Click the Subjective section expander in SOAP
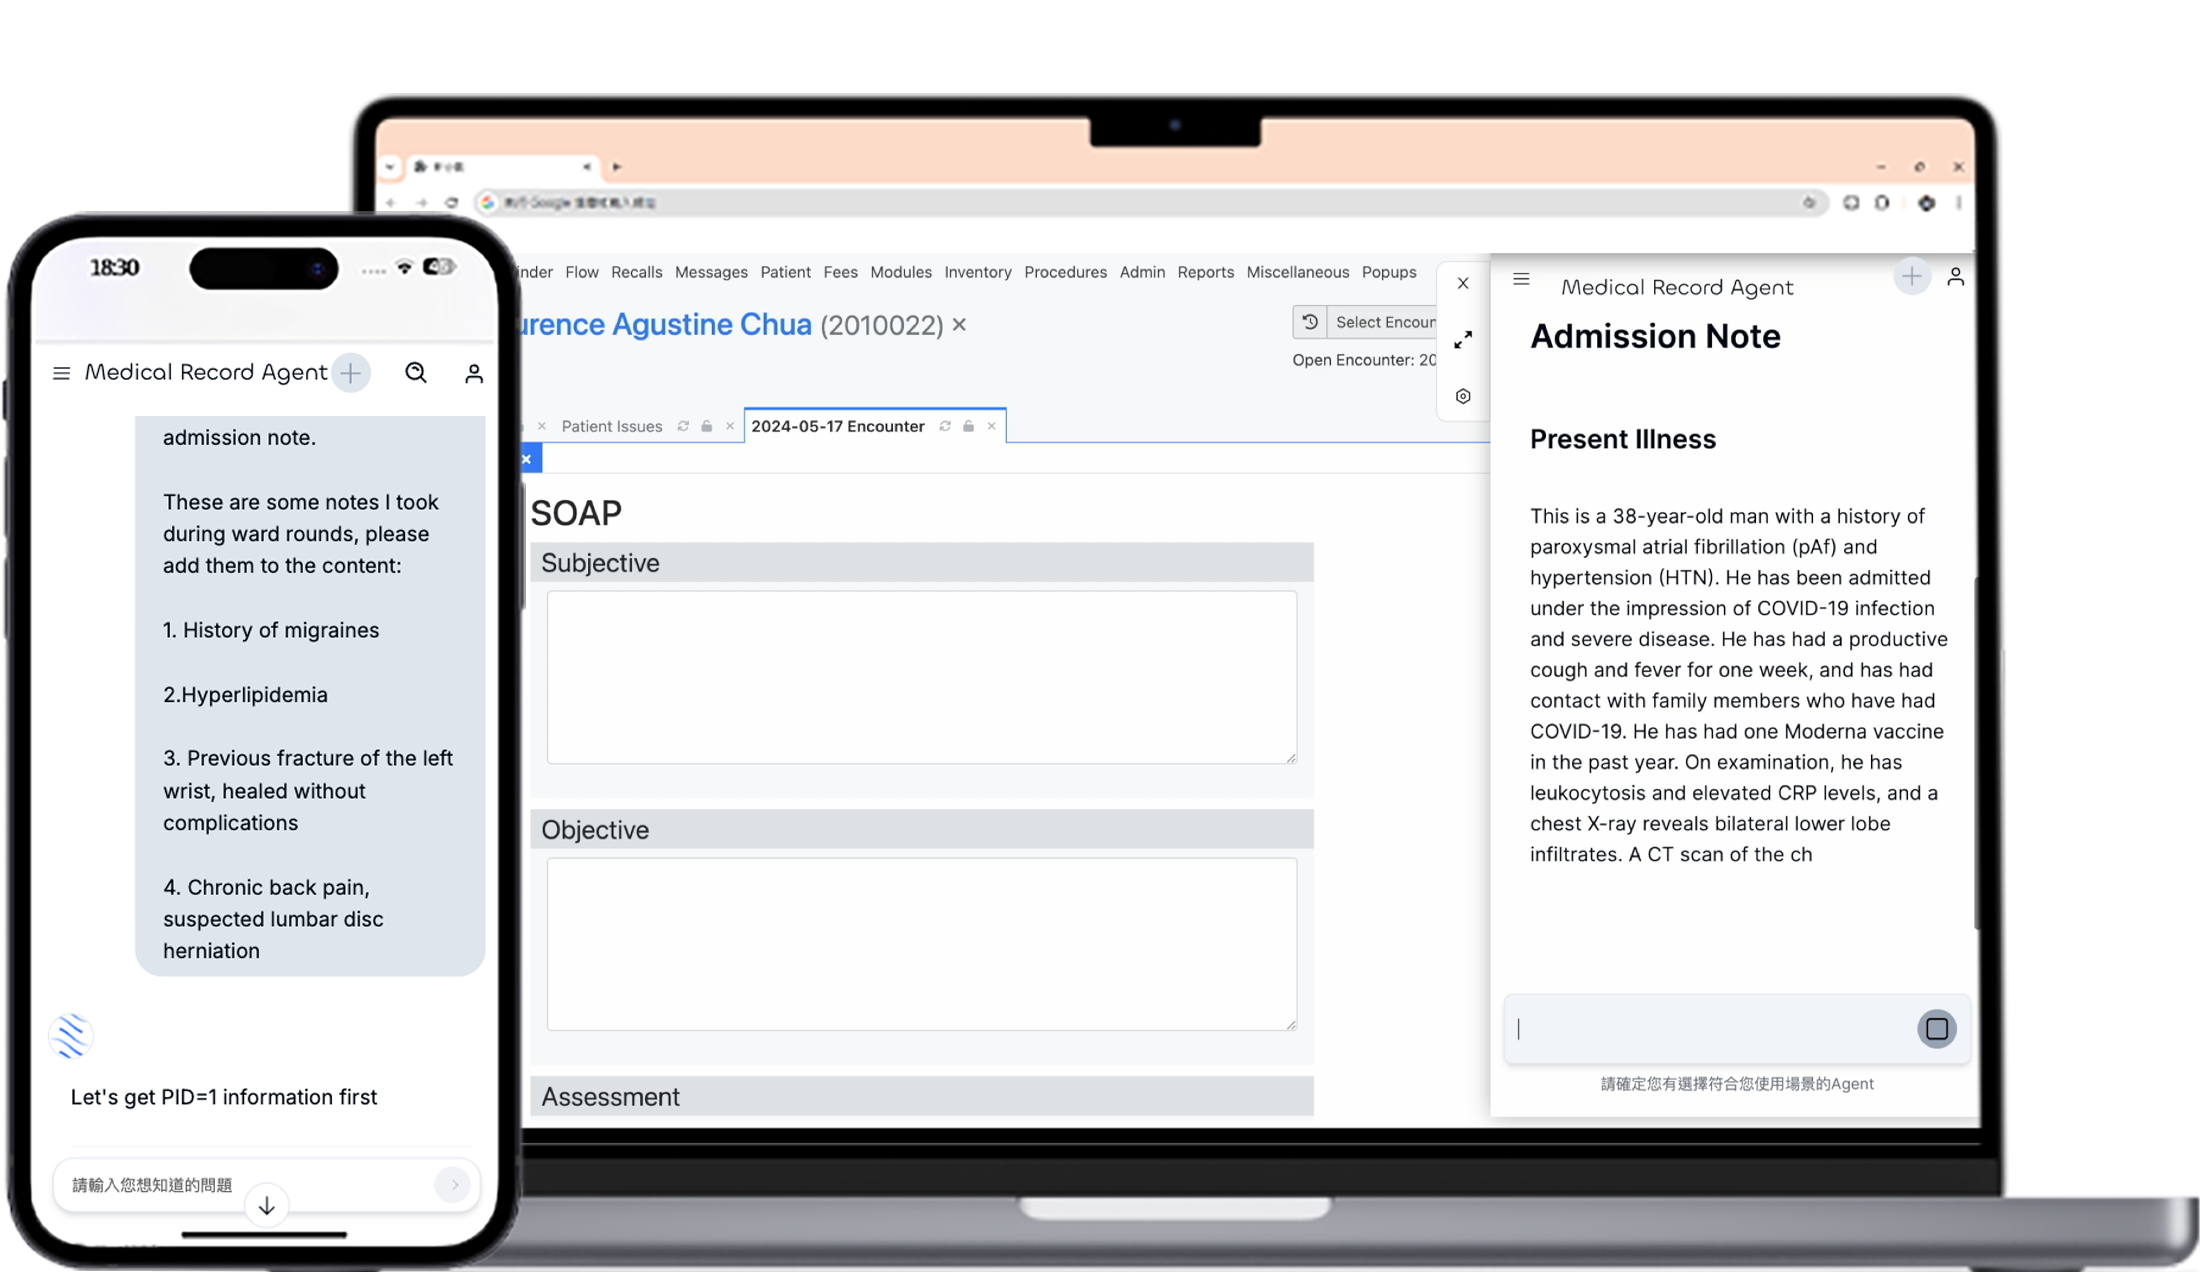The width and height of the screenshot is (2200, 1272). tap(921, 562)
